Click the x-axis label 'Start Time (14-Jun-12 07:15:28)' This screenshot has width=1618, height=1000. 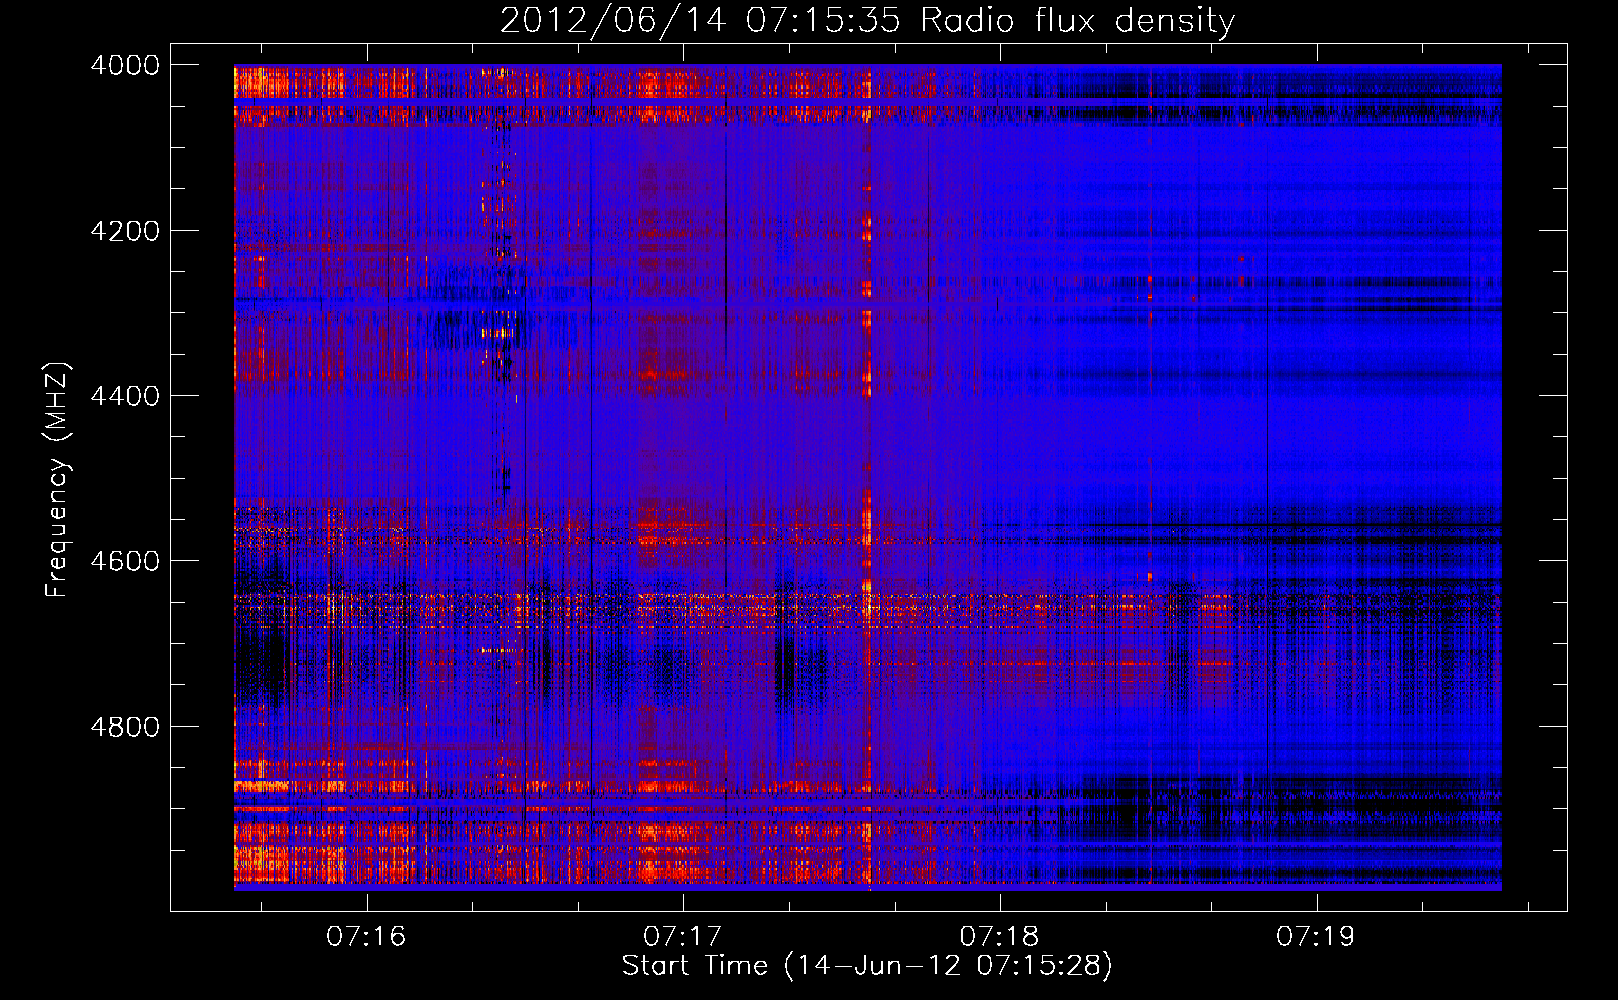867,966
